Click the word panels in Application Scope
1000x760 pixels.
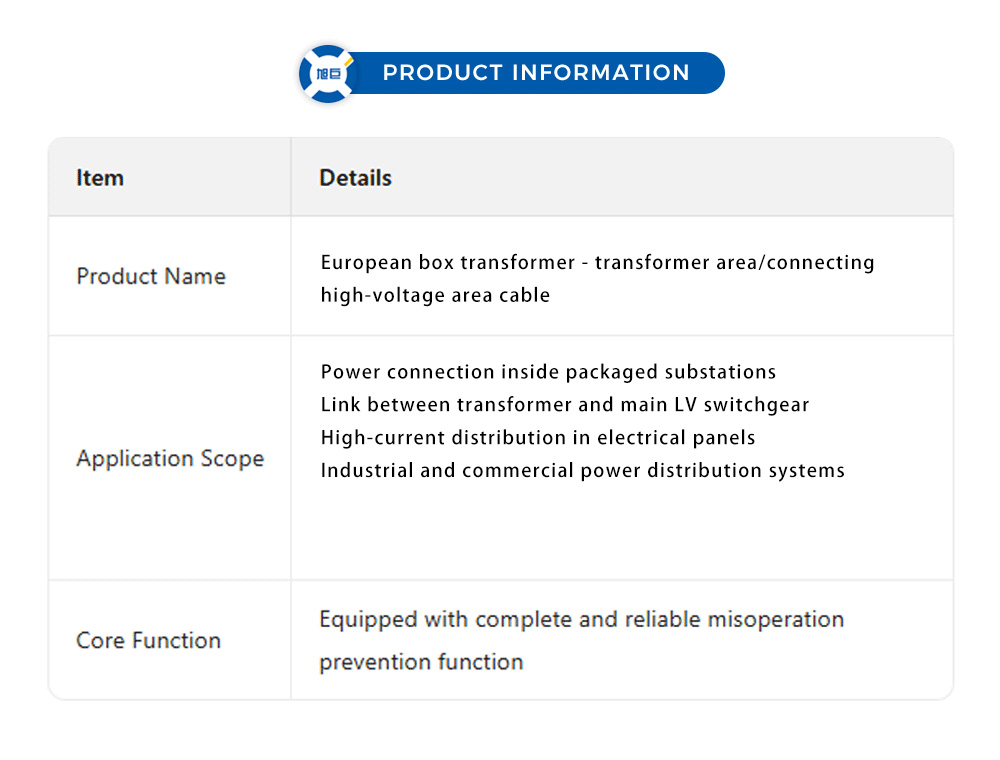pyautogui.click(x=724, y=438)
